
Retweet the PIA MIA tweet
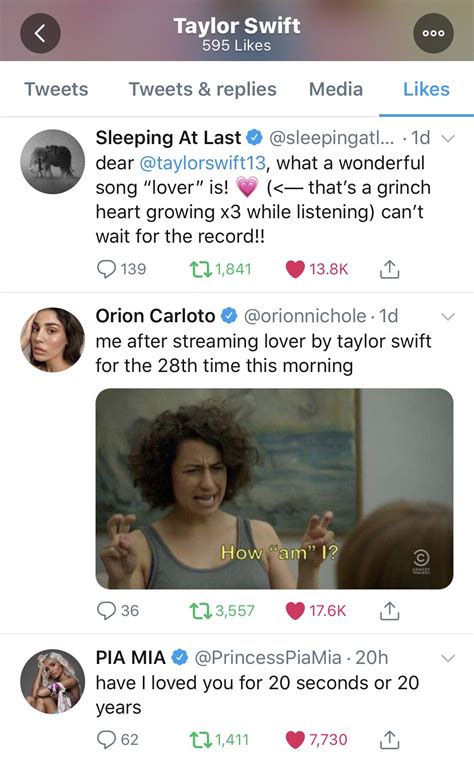click(201, 740)
